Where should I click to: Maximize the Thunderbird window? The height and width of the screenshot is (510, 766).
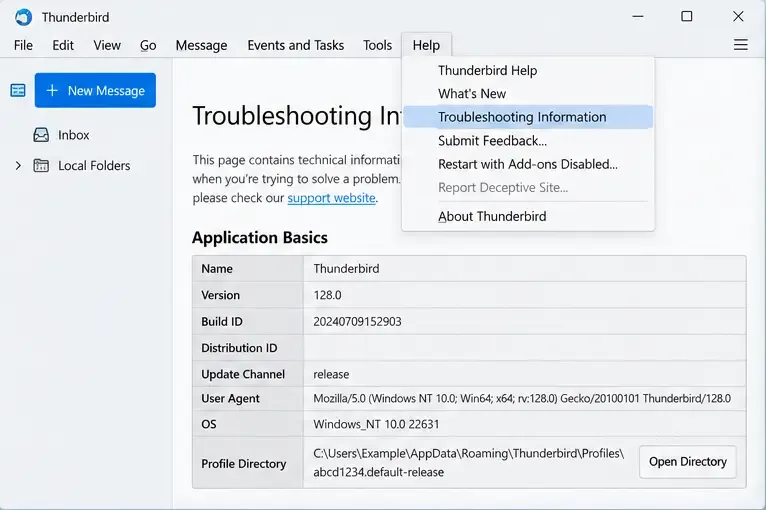(686, 17)
